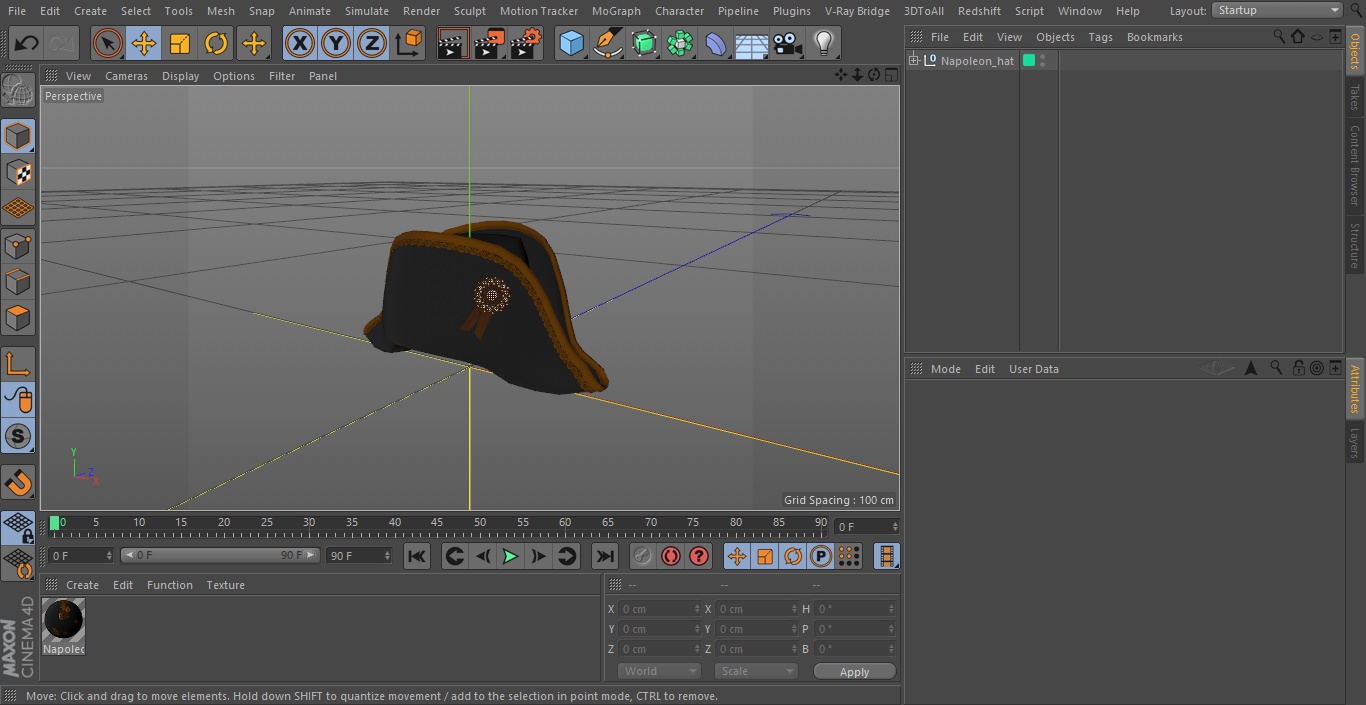Expand the Napoleon_hat object tree
Image resolution: width=1366 pixels, height=705 pixels.
pos(913,61)
